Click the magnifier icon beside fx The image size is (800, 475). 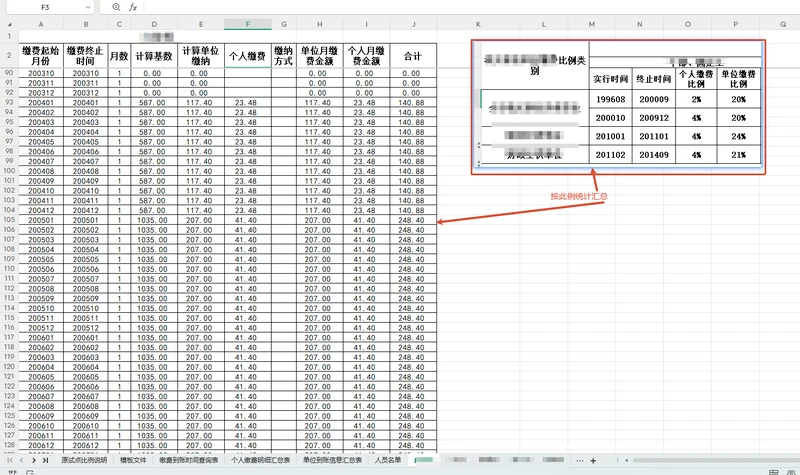(x=116, y=7)
